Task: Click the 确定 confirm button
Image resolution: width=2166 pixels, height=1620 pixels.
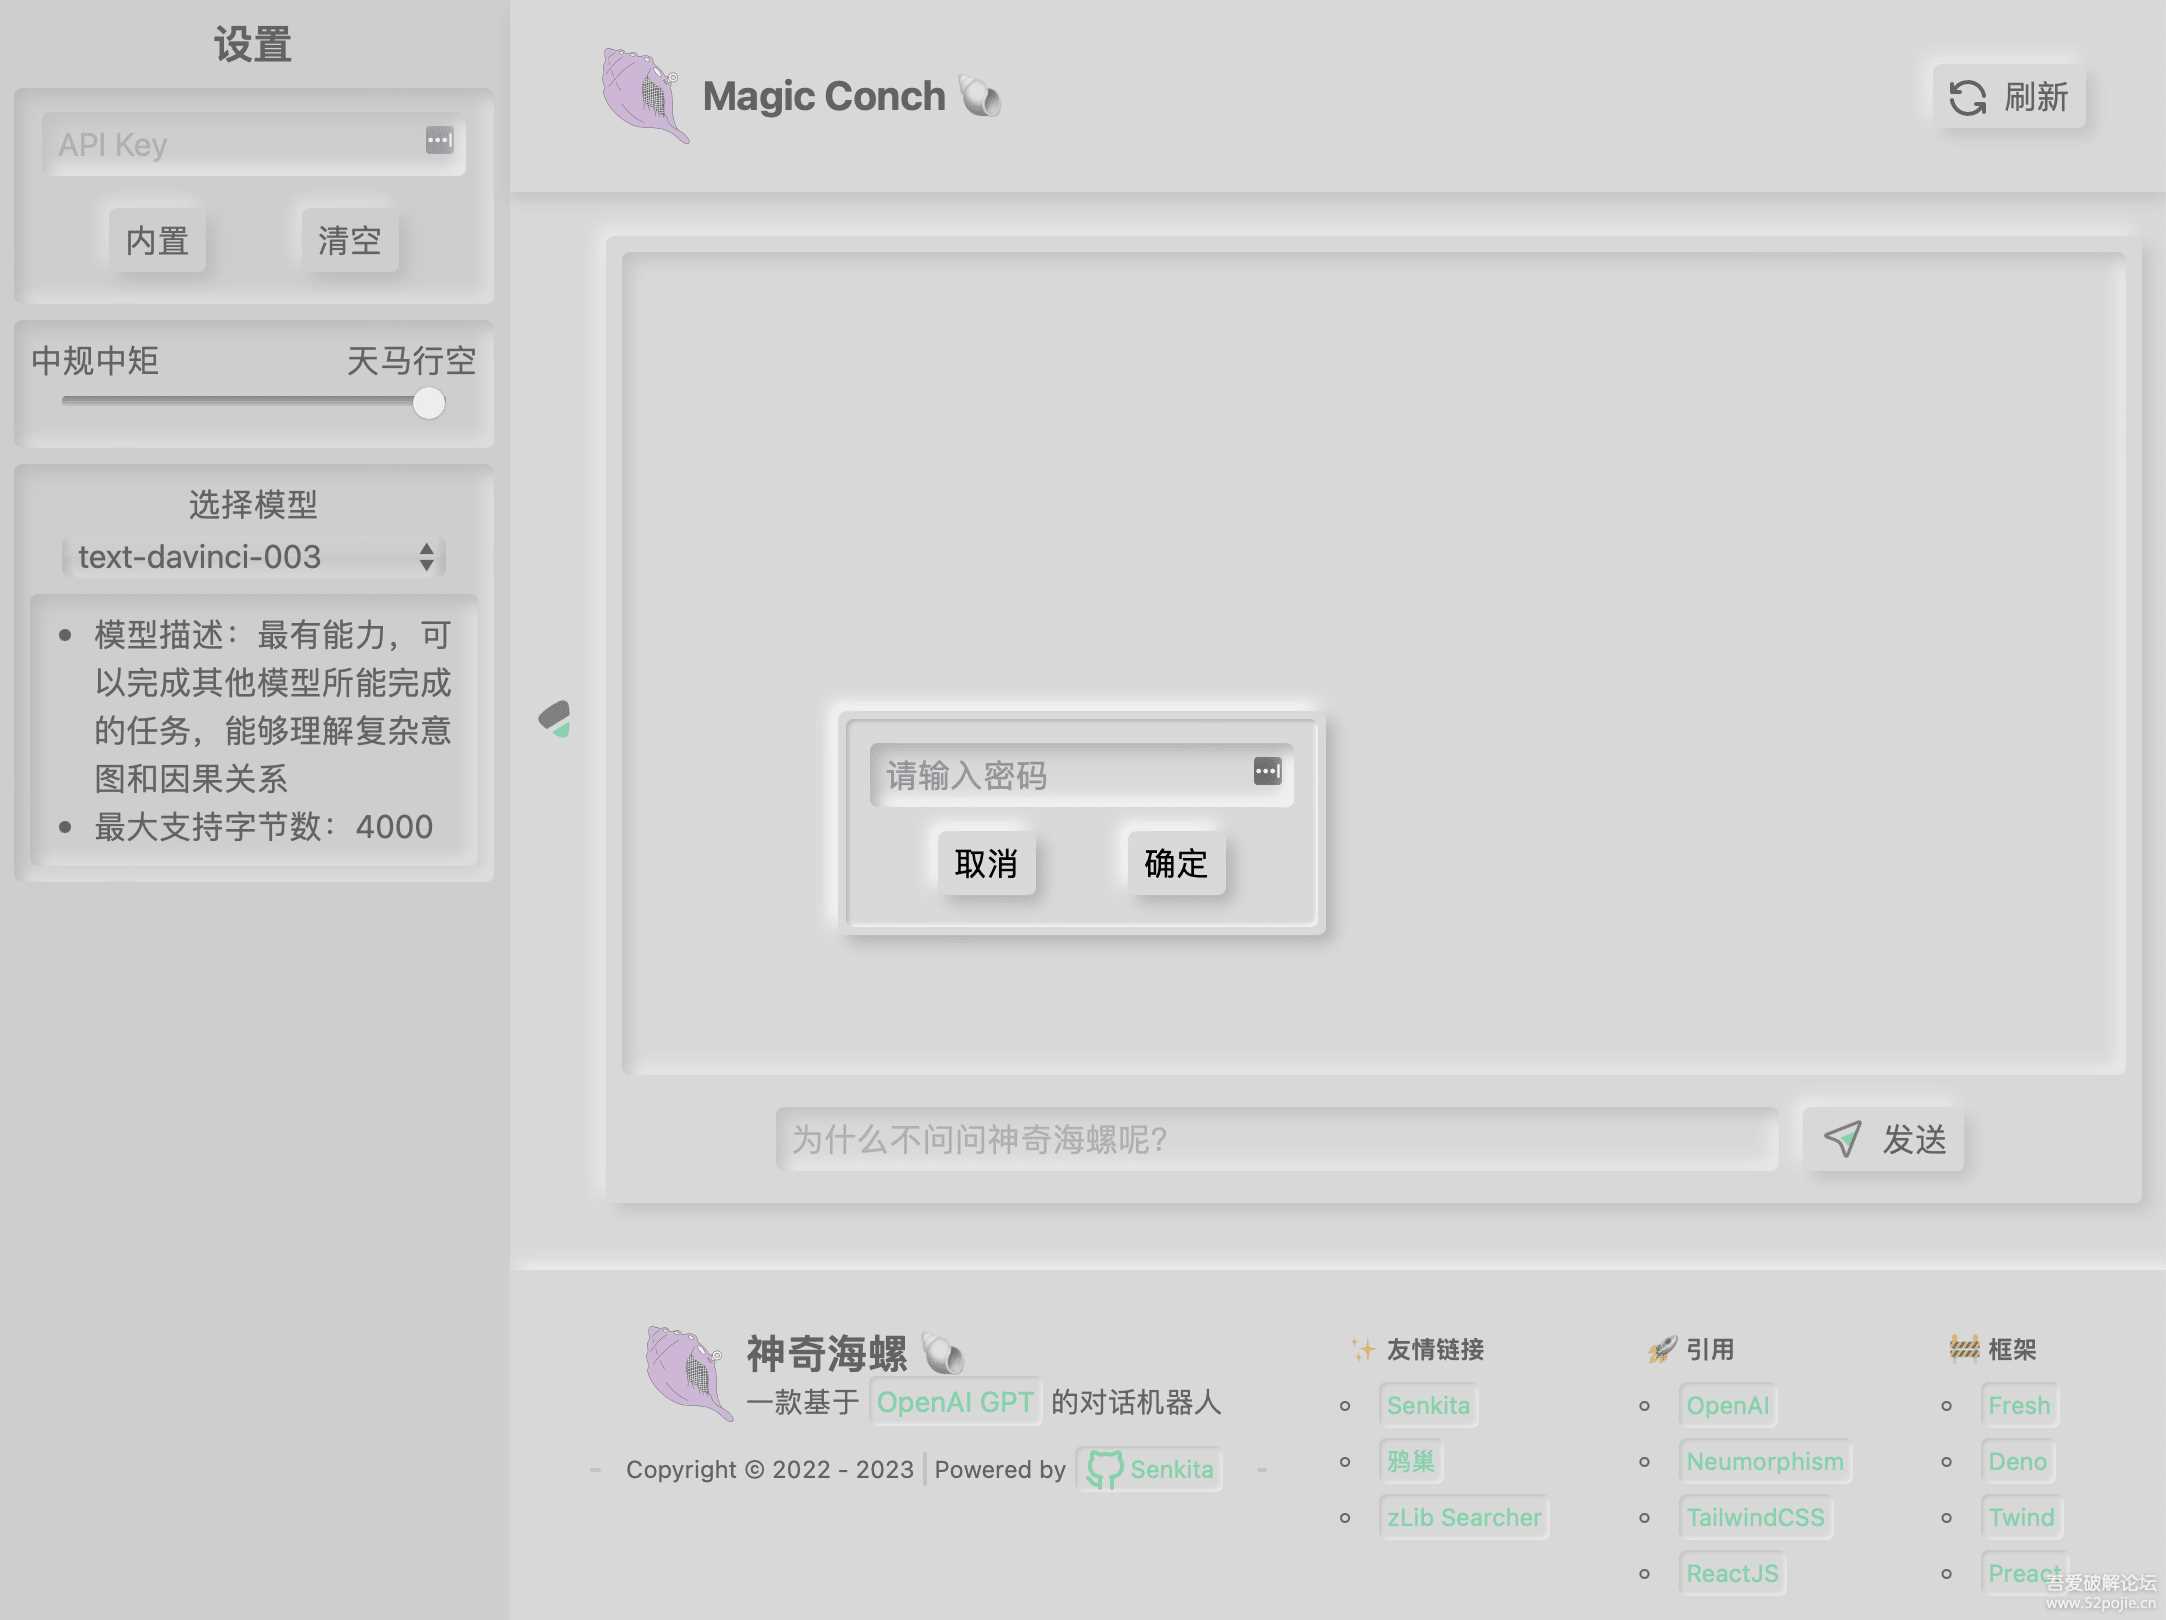Action: tap(1174, 864)
